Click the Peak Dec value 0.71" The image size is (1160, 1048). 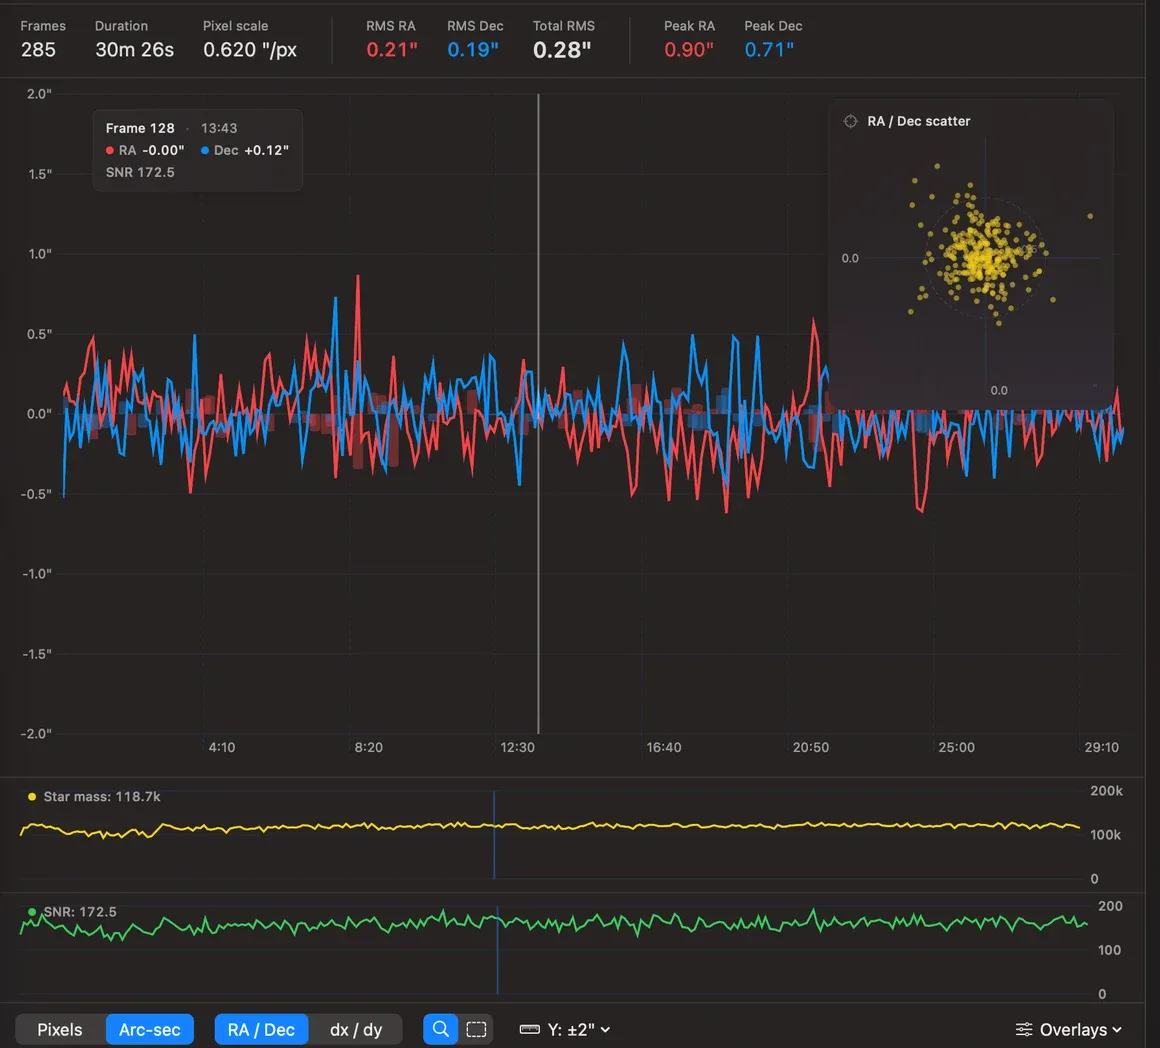point(769,50)
